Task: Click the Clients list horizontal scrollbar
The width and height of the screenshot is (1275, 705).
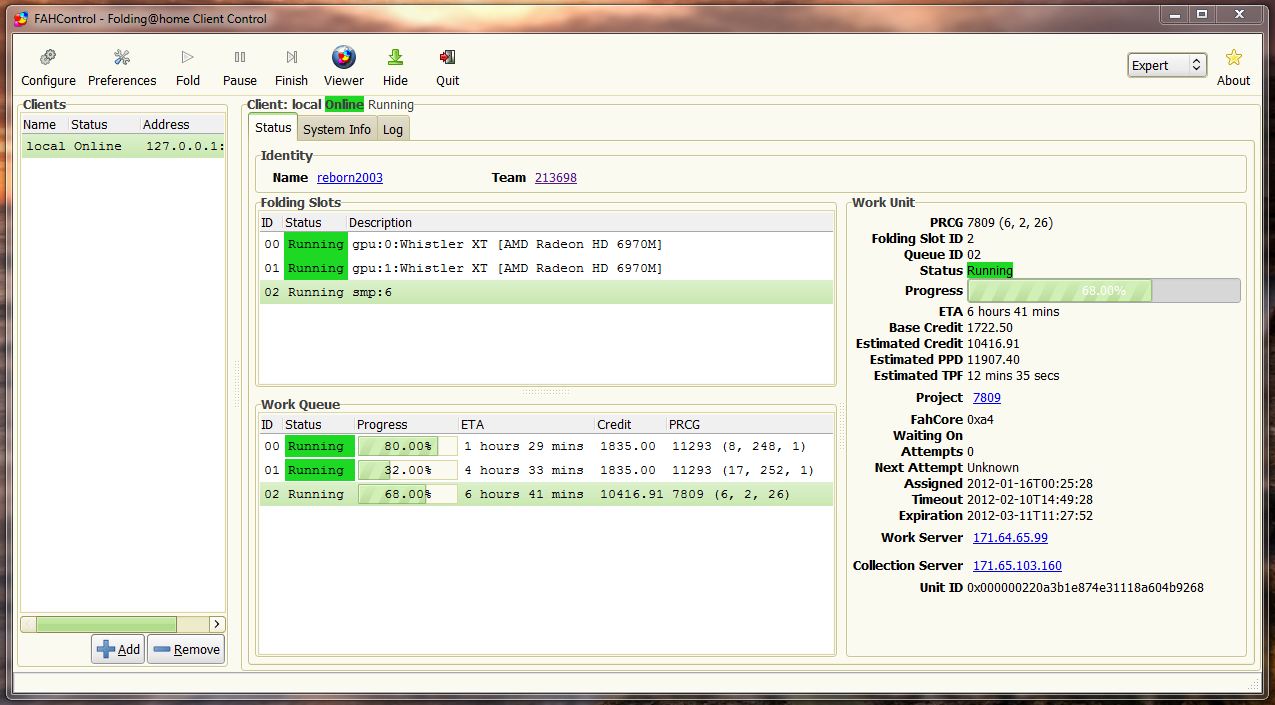Action: 123,624
